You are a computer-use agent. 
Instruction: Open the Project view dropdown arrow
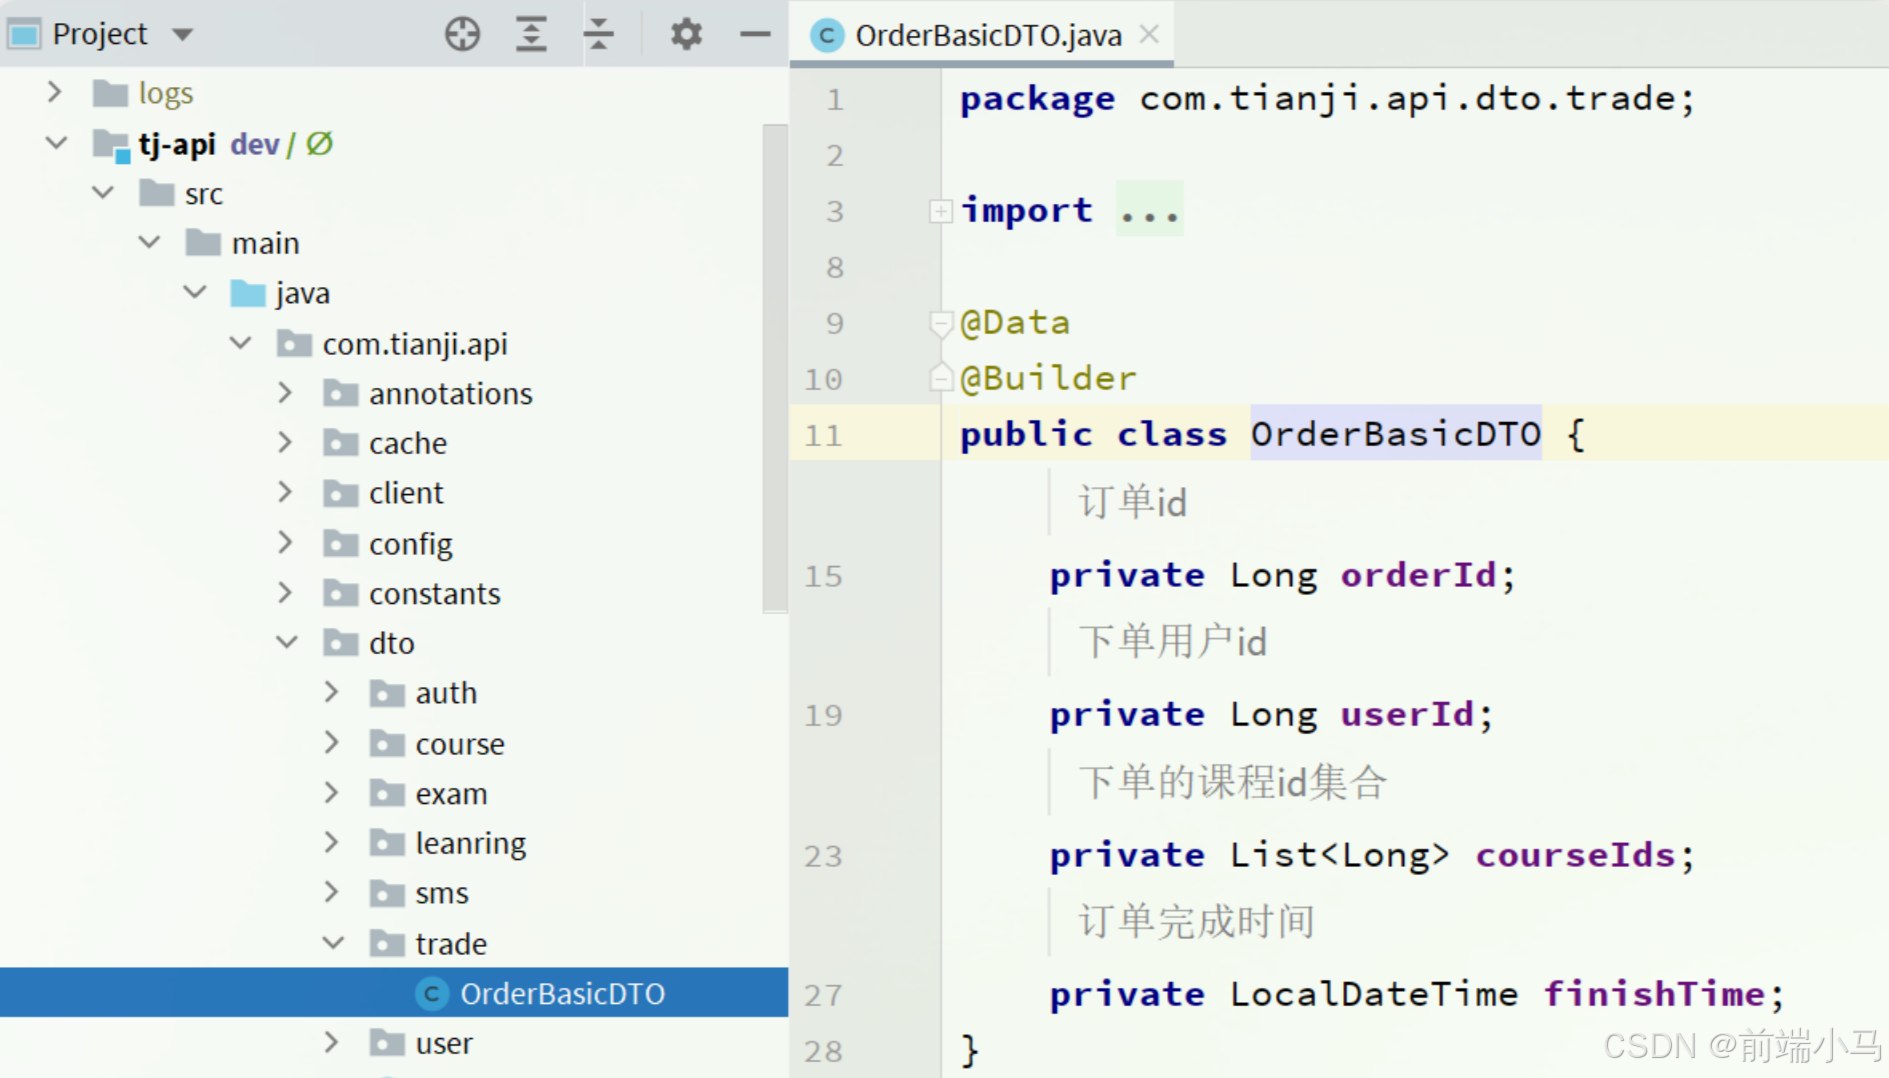[x=182, y=35]
